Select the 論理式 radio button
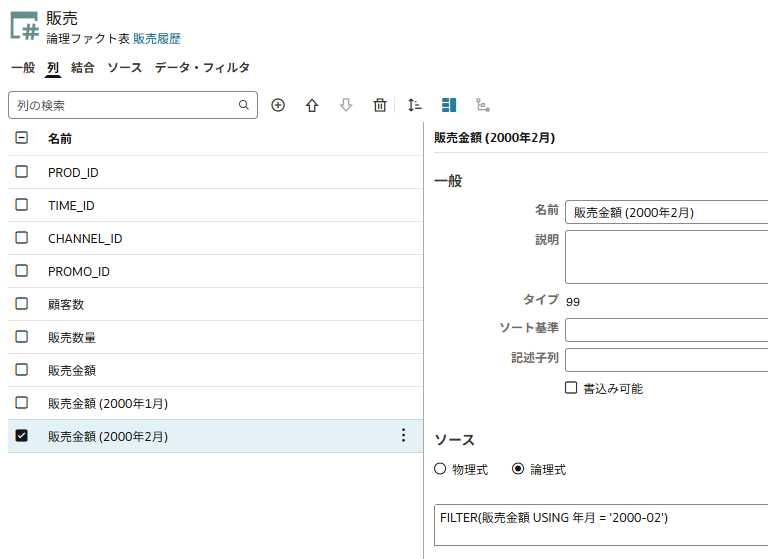This screenshot has width=768, height=559. point(518,469)
